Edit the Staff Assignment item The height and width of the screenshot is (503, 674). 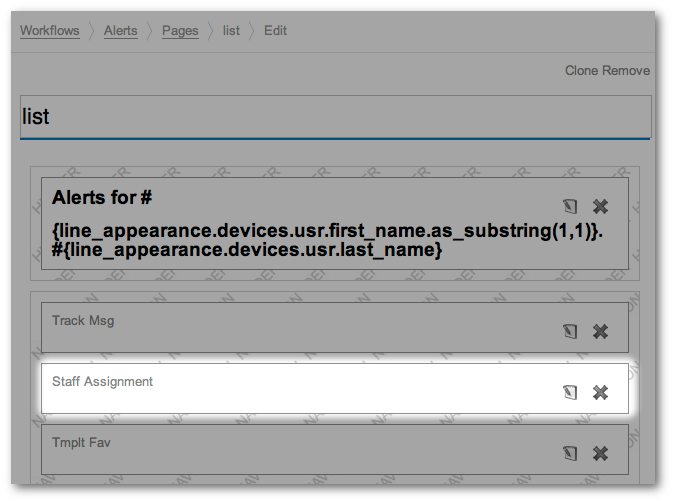pyautogui.click(x=570, y=392)
